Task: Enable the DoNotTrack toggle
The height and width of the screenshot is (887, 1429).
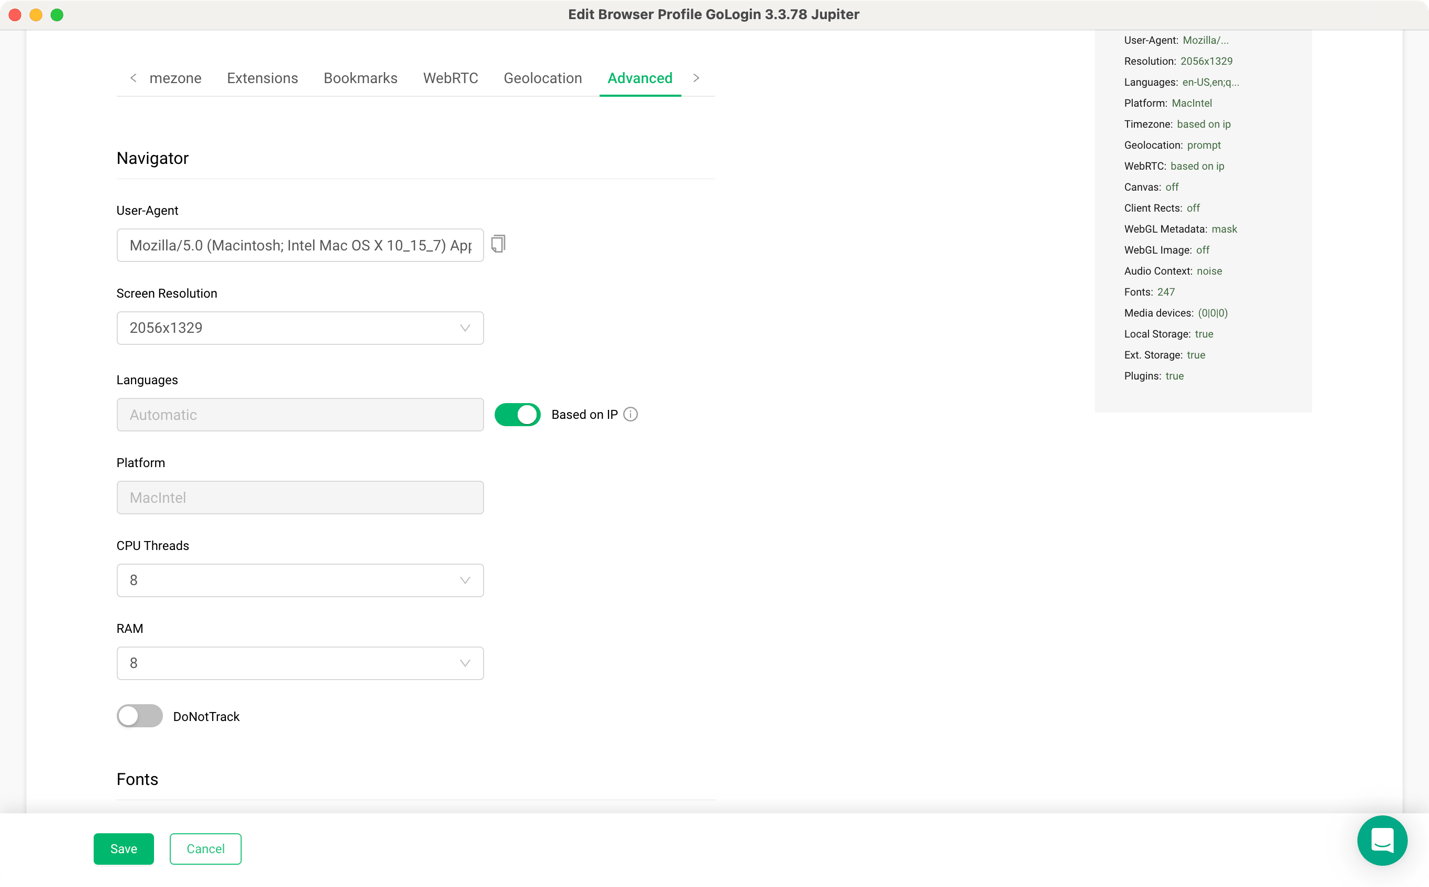Action: [140, 716]
